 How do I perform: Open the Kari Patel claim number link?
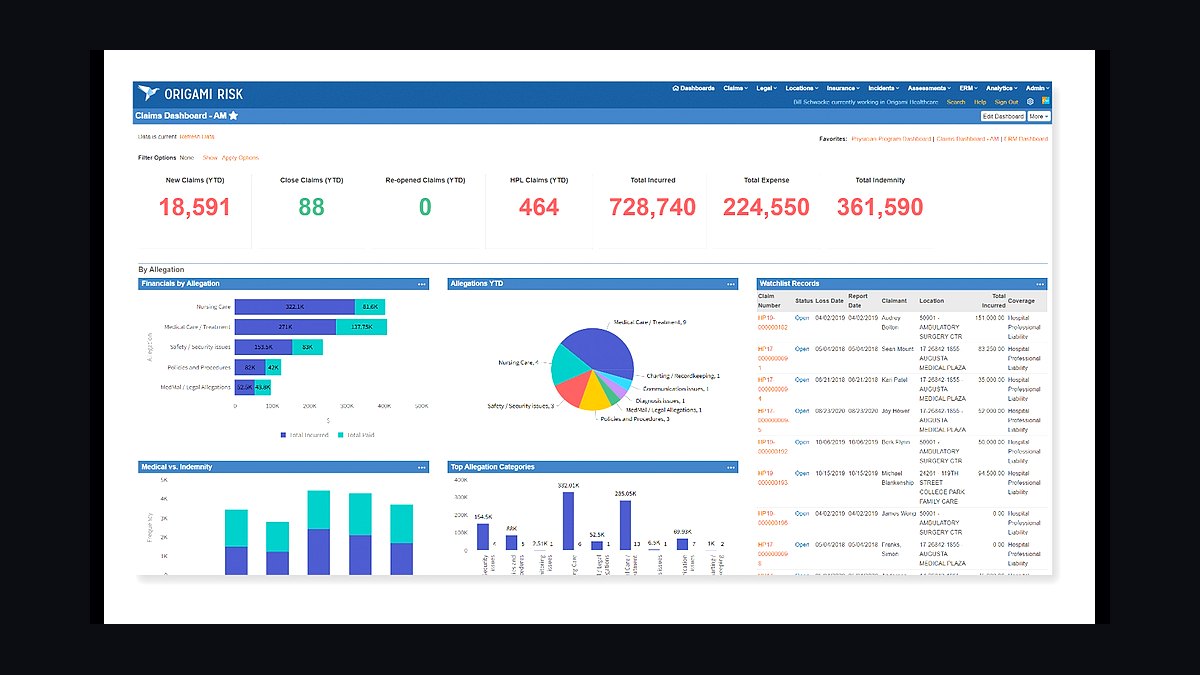click(773, 390)
